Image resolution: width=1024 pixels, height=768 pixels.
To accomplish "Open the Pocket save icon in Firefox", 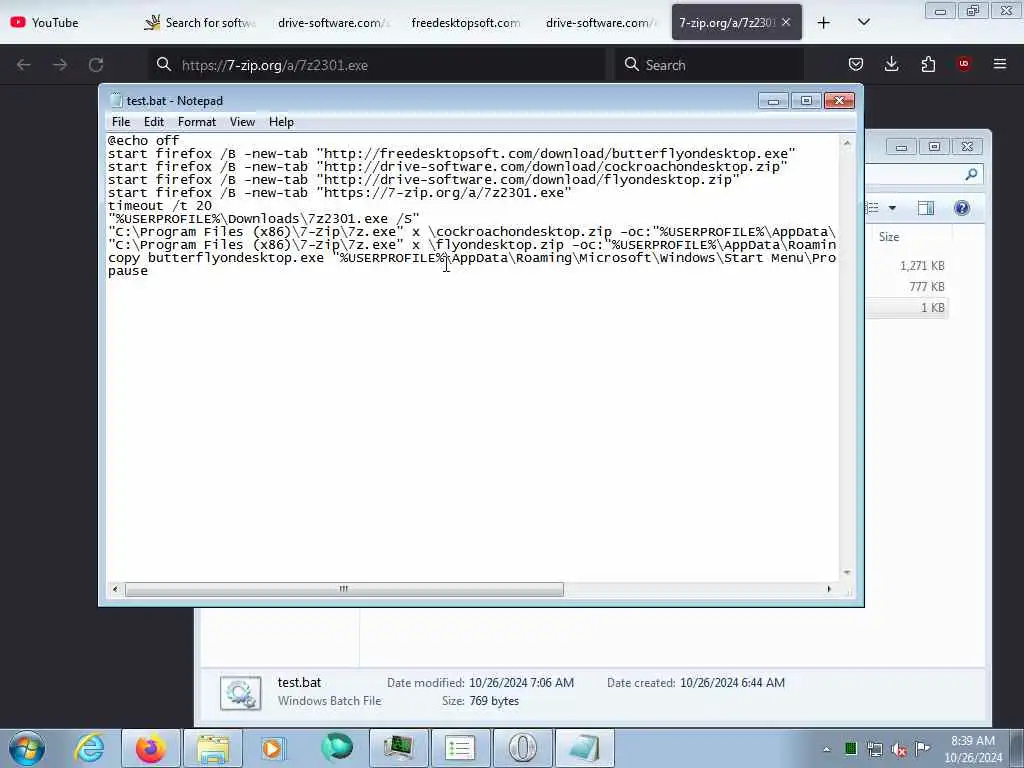I will [856, 64].
